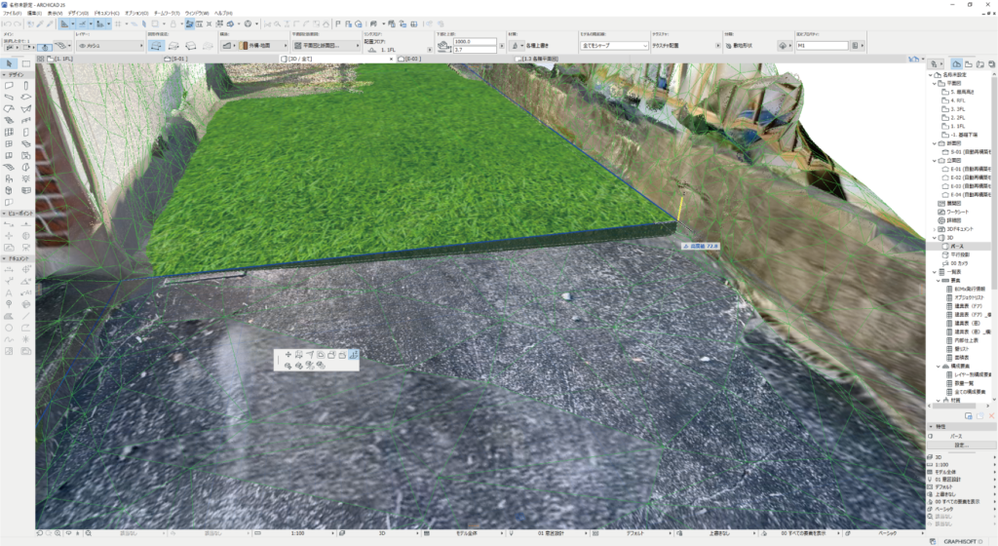Click first mesh geometry method icon
The height and width of the screenshot is (546, 998).
click(x=156, y=46)
